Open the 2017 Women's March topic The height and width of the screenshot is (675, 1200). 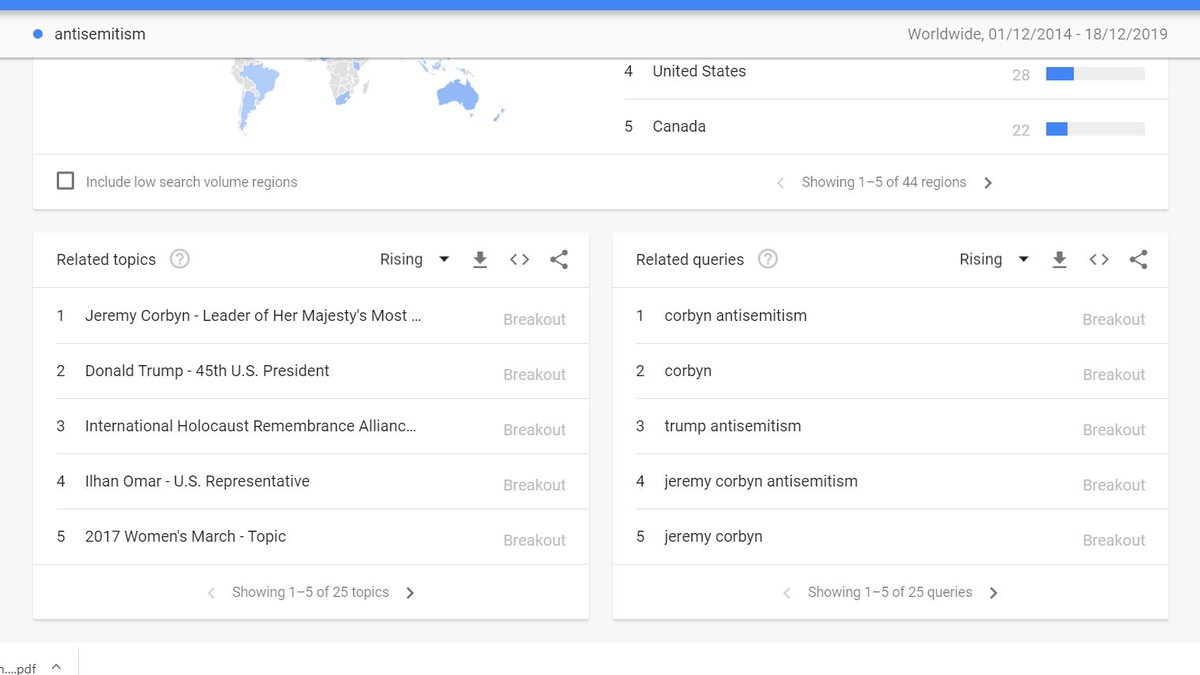[185, 537]
